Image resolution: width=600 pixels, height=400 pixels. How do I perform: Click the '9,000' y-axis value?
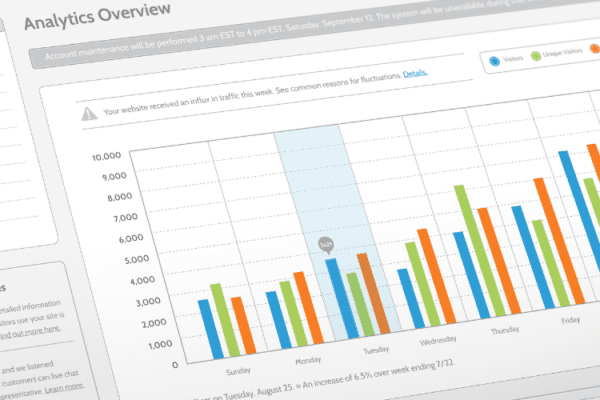coord(114,176)
